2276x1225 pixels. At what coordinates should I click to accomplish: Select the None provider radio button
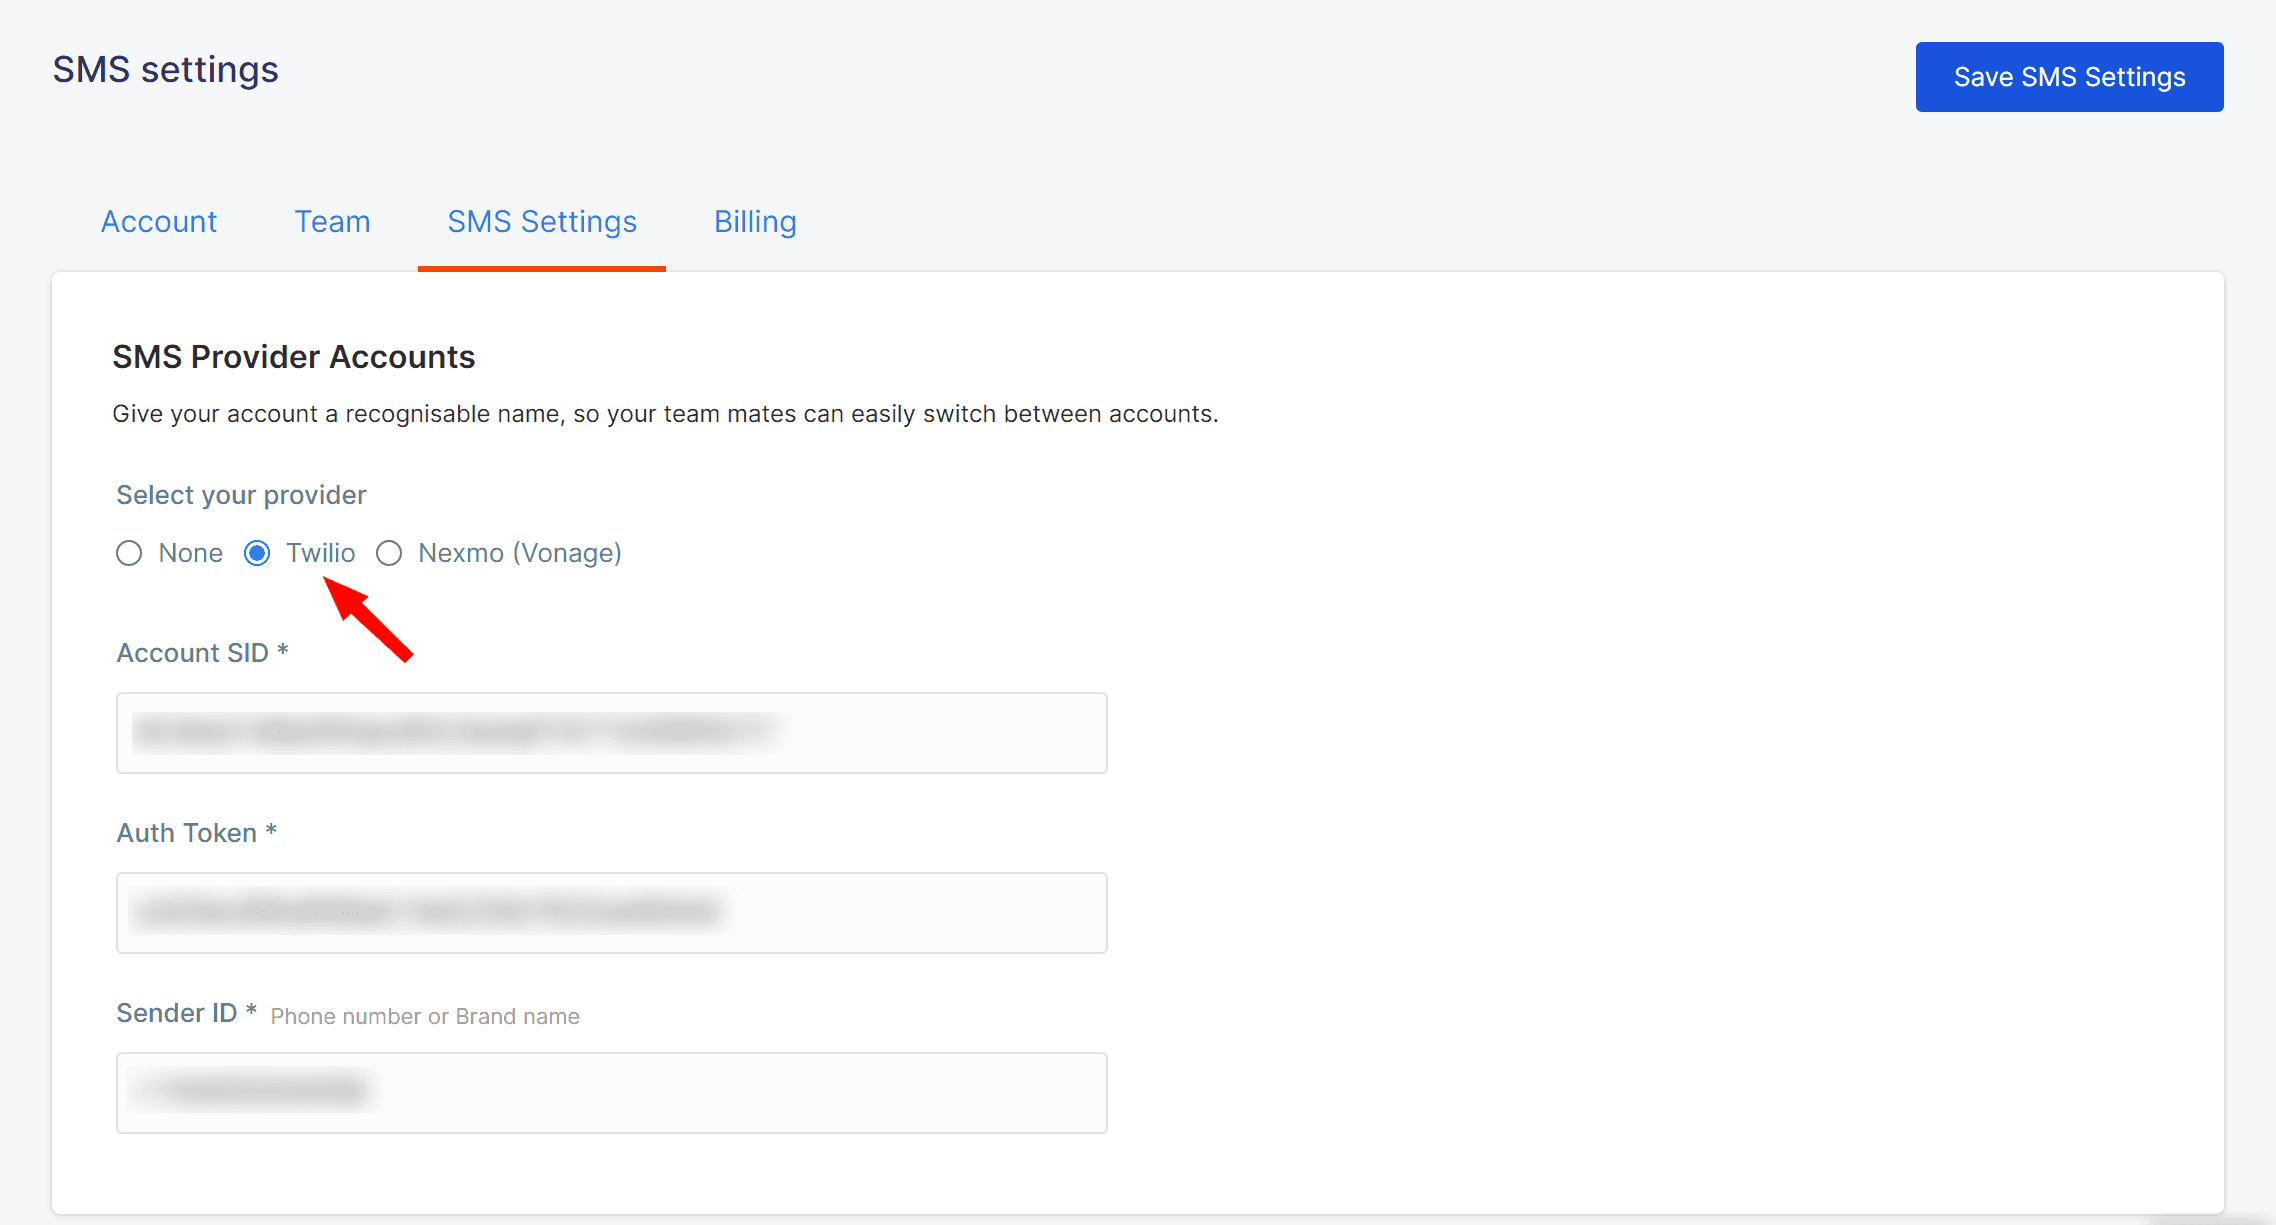click(129, 553)
